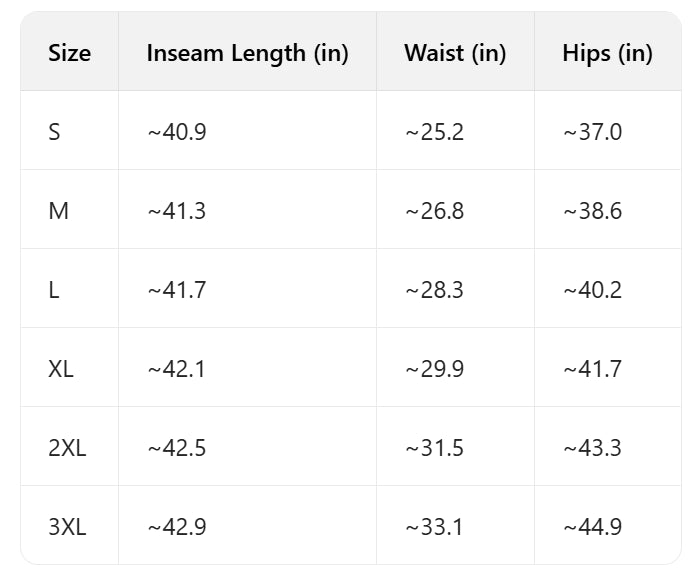Select the Waist (in) column header
Image resolution: width=696 pixels, height=576 pixels.
[x=455, y=53]
